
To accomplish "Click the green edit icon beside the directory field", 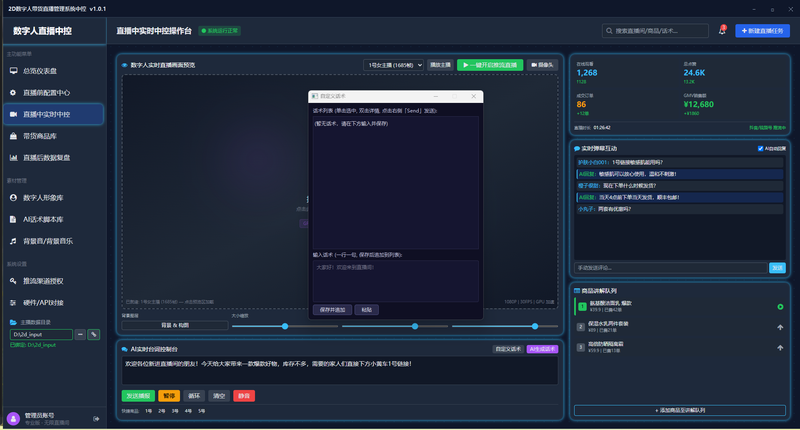I will [x=94, y=335].
